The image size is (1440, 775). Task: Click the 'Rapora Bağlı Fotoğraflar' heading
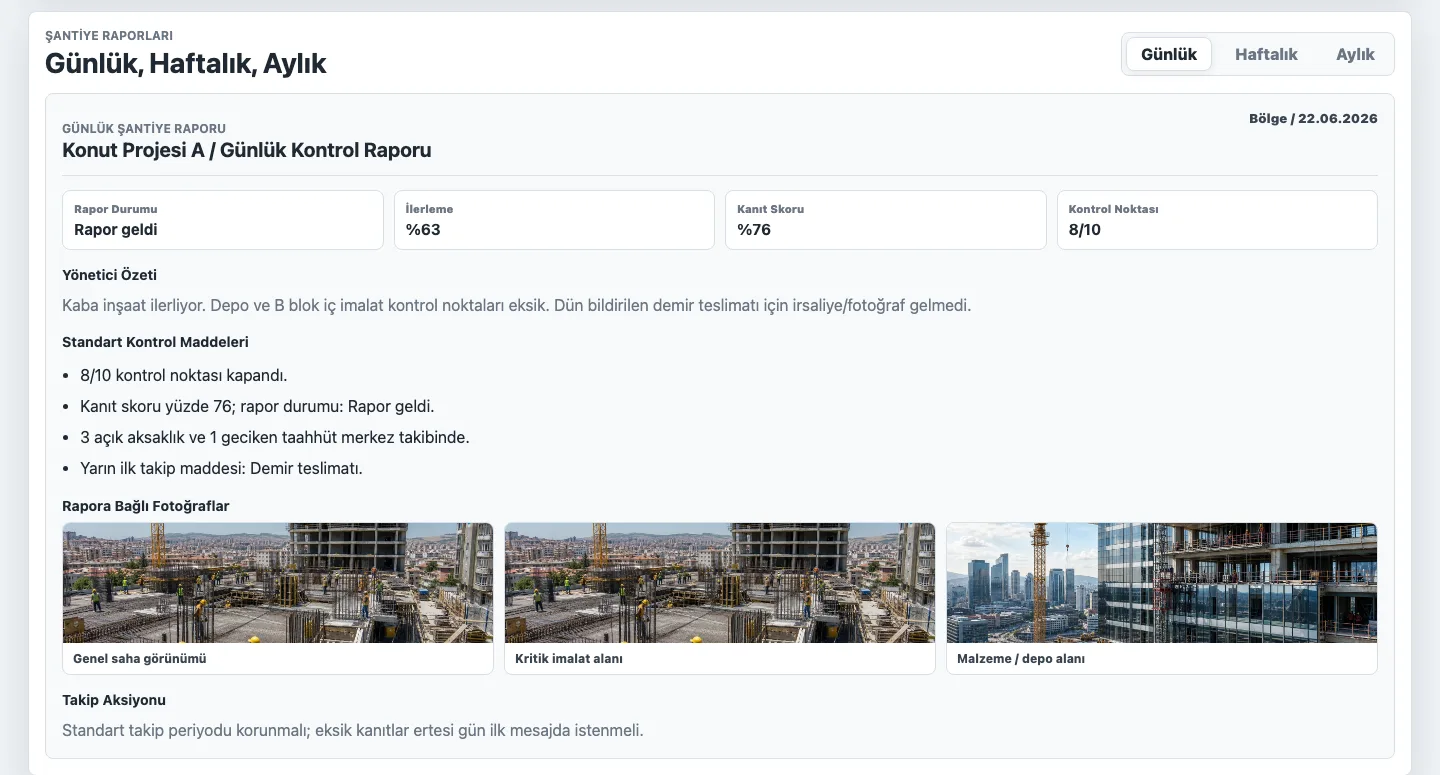(146, 506)
